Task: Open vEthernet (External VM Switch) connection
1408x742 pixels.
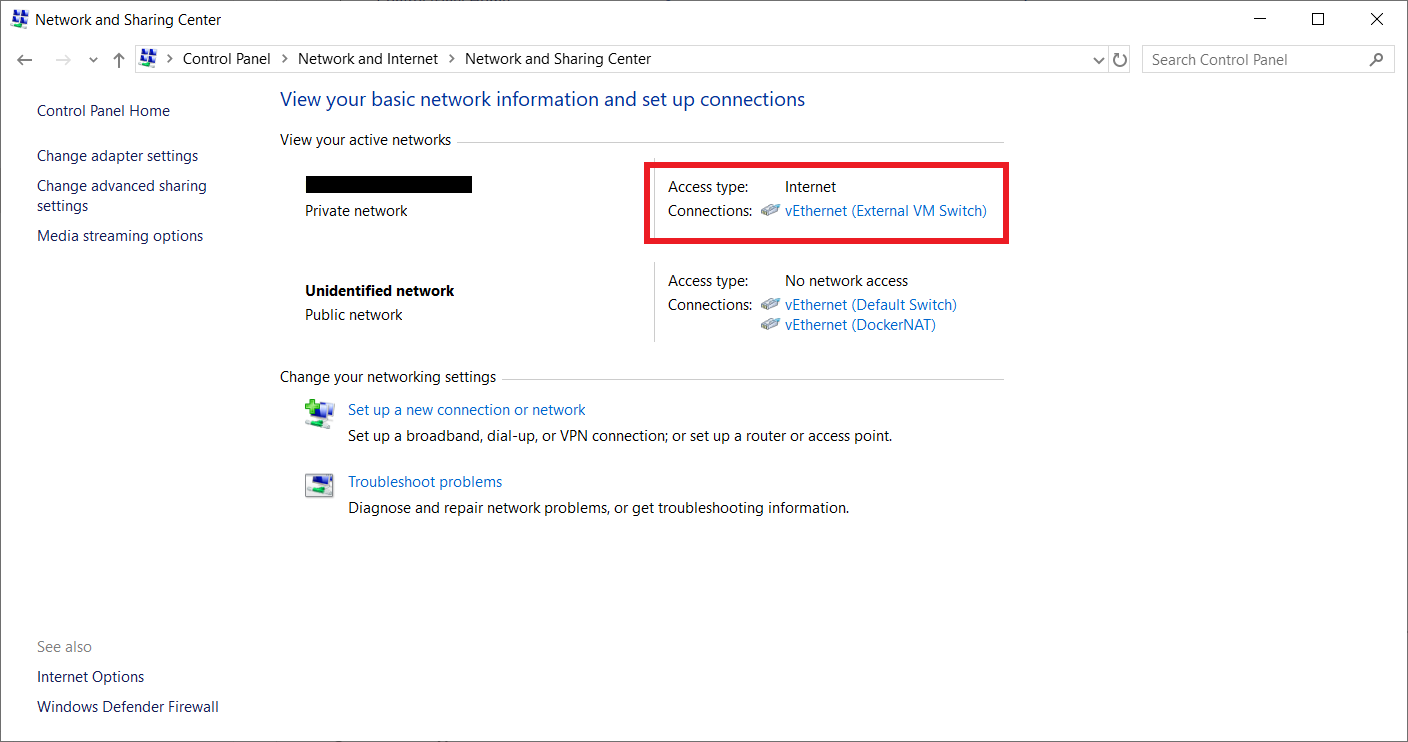Action: (885, 211)
